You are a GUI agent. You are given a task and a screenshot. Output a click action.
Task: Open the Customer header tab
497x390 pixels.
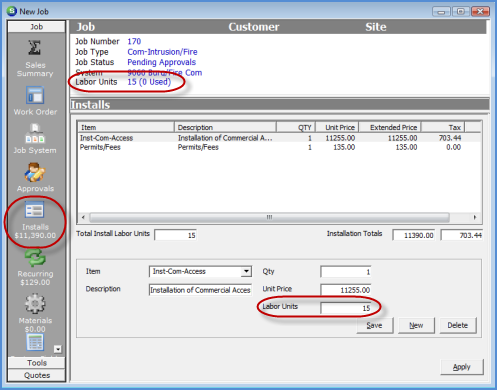coord(254,27)
